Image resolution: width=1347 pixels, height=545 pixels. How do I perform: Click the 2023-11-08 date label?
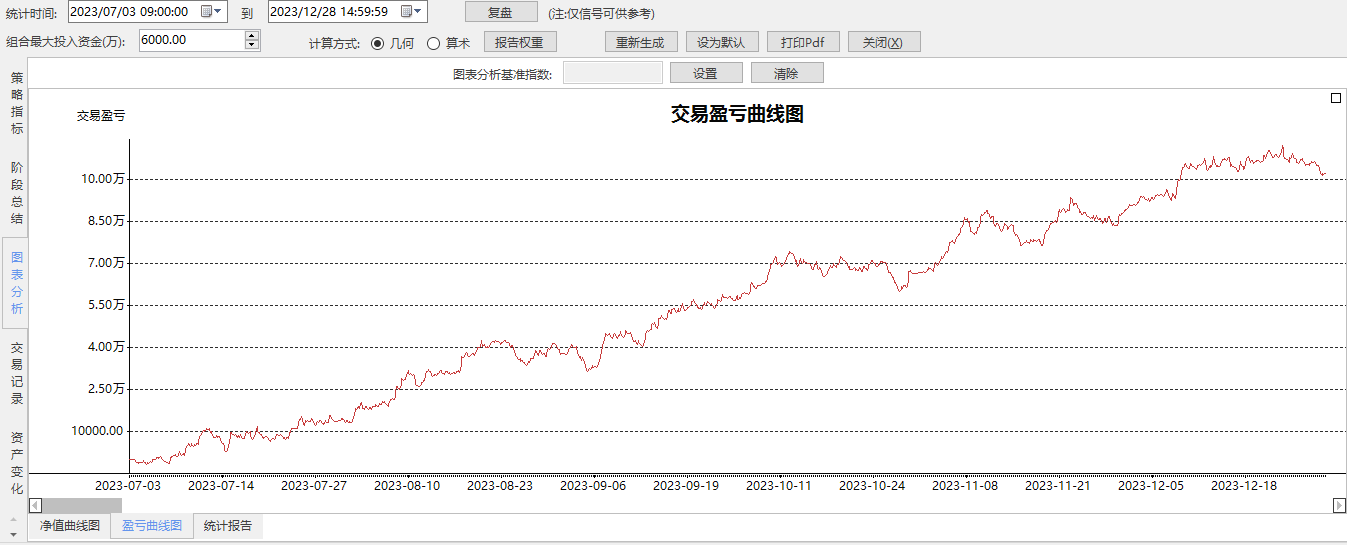[x=965, y=486]
